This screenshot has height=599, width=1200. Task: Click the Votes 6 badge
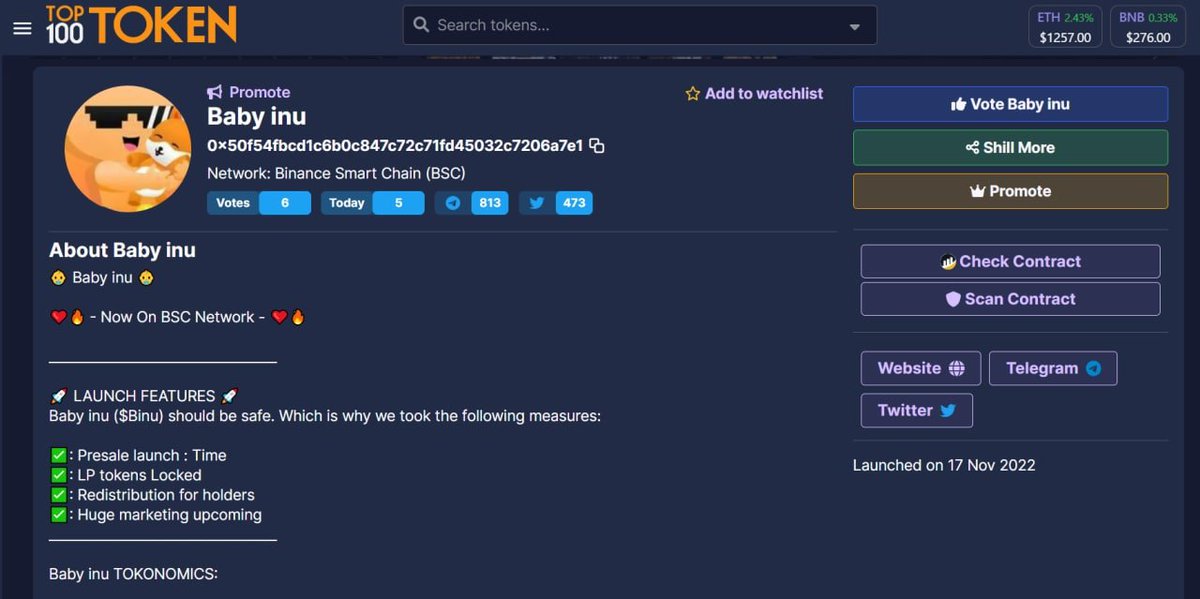click(x=258, y=203)
